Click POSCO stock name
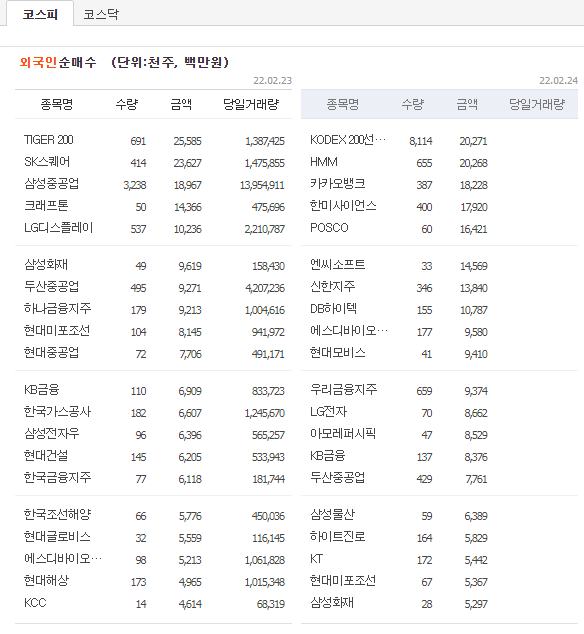 [329, 228]
